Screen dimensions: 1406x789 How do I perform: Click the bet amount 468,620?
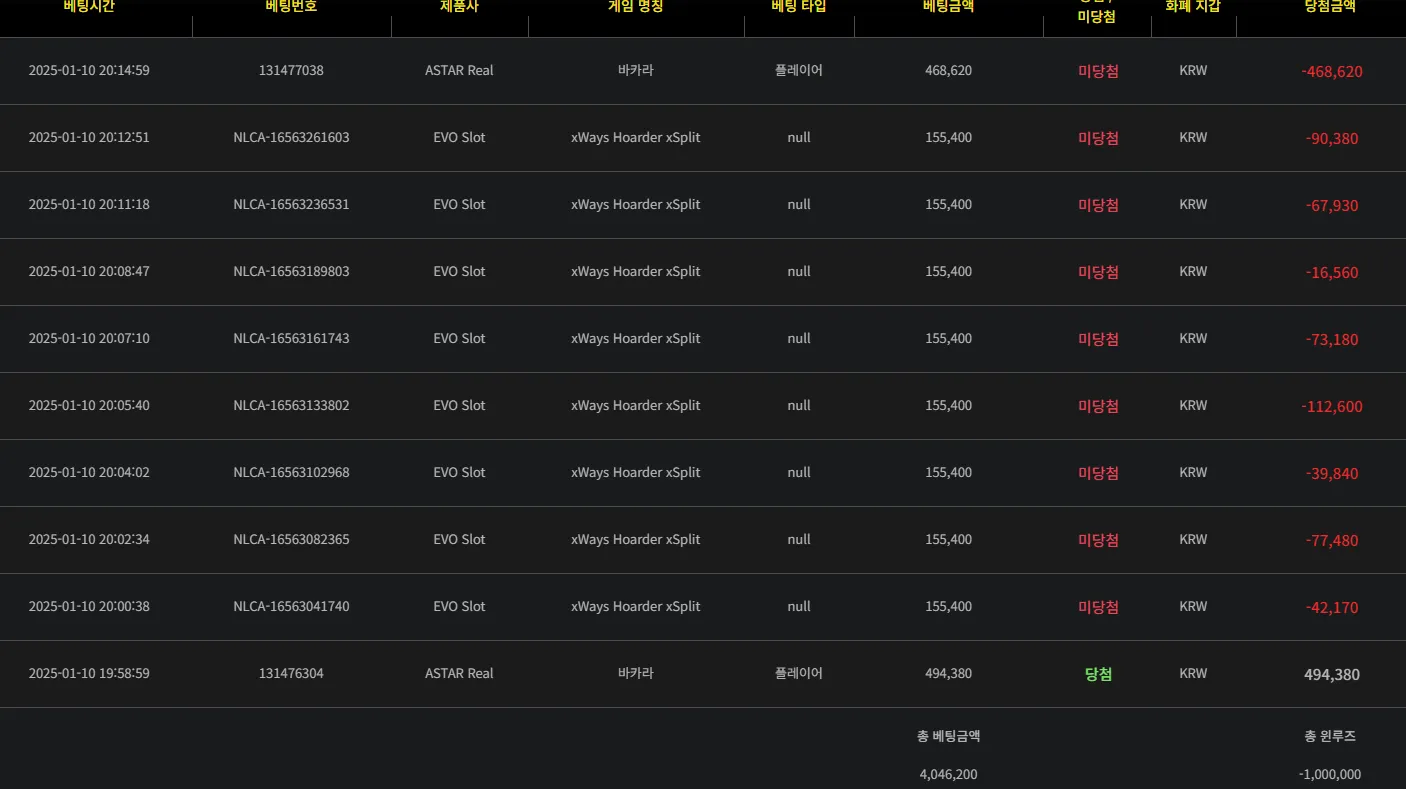point(948,71)
